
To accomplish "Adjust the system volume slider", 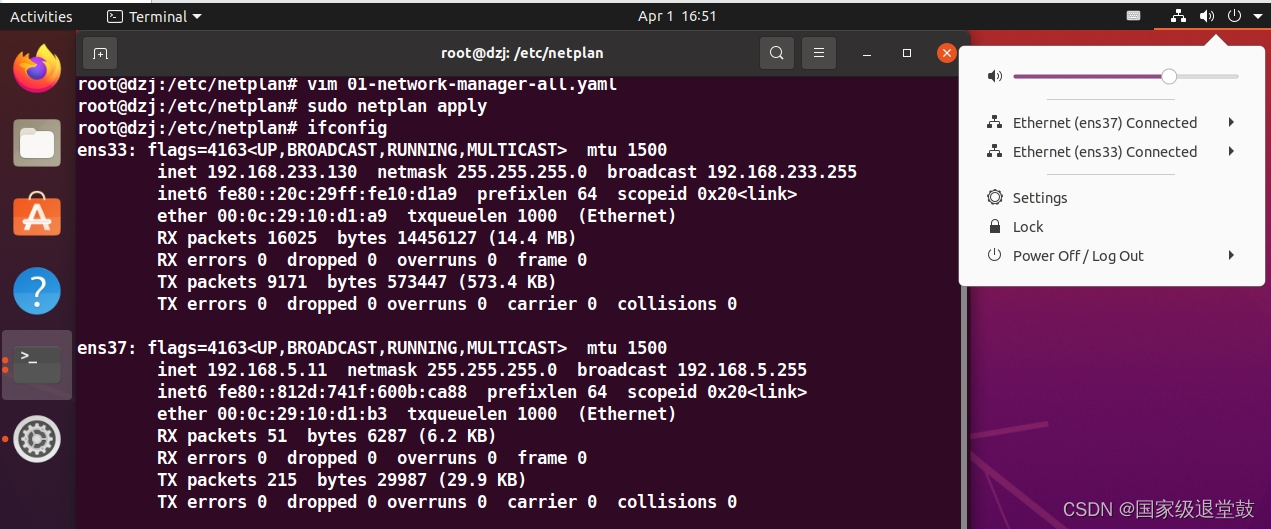I will (x=1125, y=76).
